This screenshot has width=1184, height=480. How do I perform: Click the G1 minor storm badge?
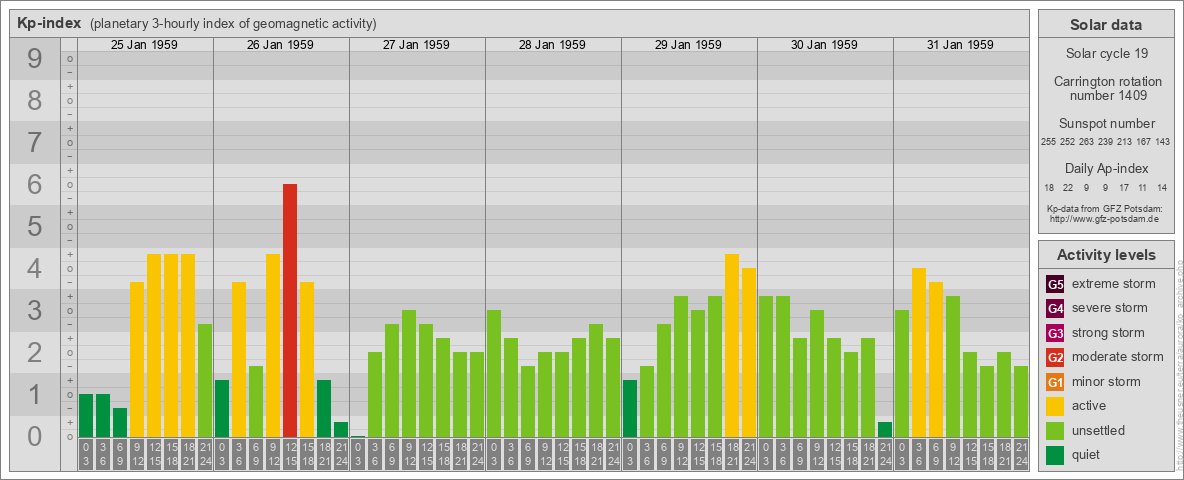click(x=1055, y=382)
